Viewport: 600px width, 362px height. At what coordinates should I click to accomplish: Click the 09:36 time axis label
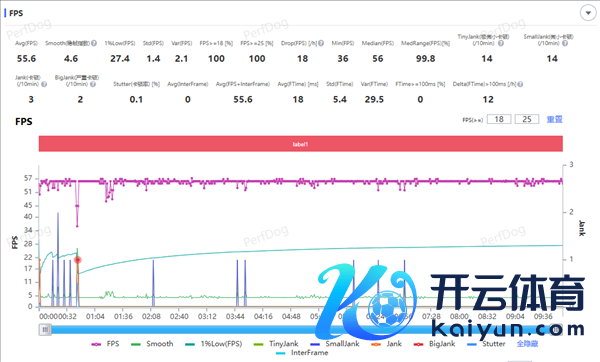(543, 317)
